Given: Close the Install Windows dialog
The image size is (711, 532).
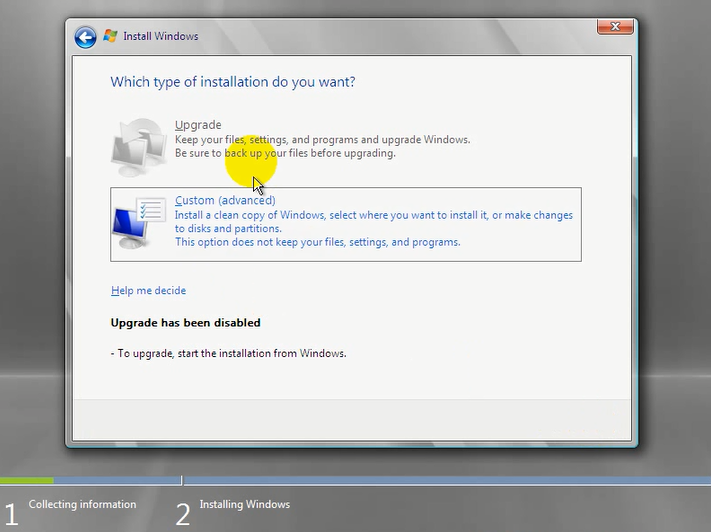Looking at the screenshot, I should click(x=615, y=27).
